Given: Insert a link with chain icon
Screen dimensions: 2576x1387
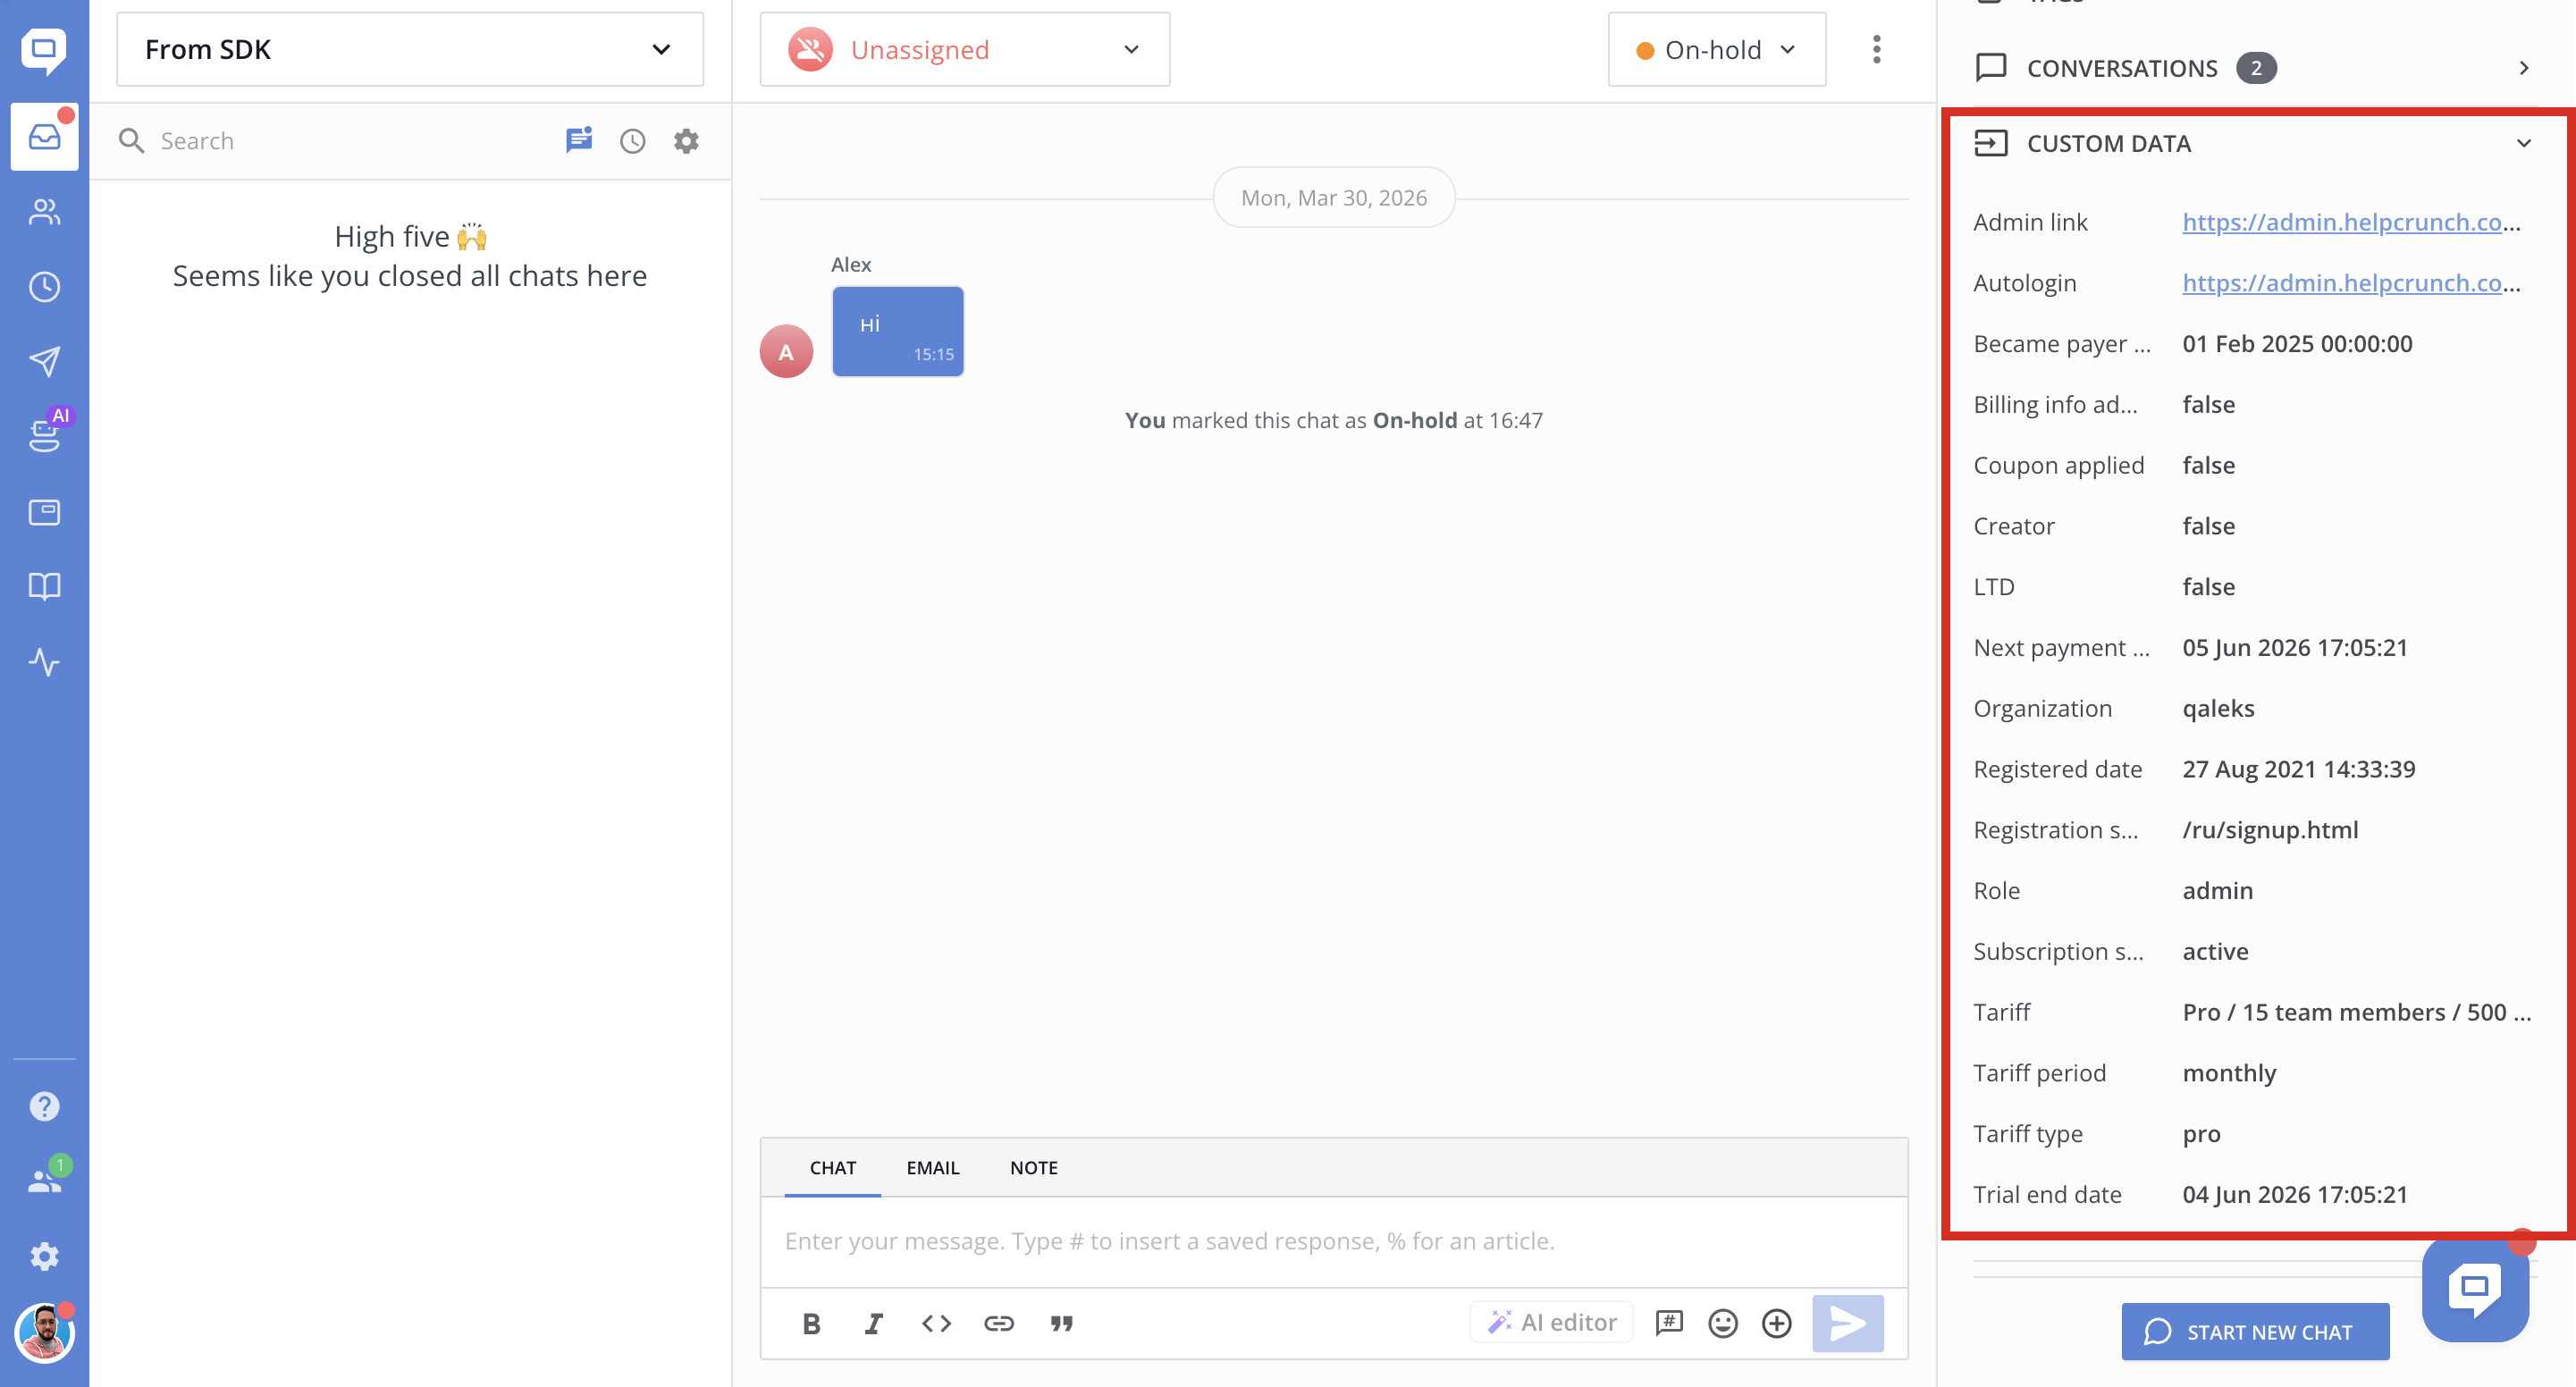Looking at the screenshot, I should [x=998, y=1324].
